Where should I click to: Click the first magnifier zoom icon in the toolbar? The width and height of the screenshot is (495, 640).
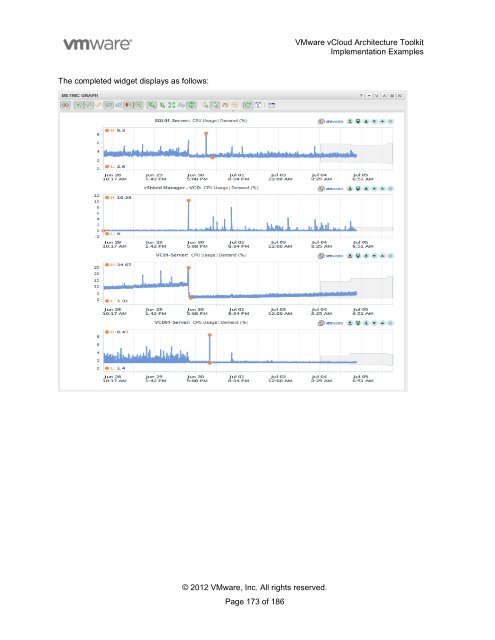click(x=205, y=105)
